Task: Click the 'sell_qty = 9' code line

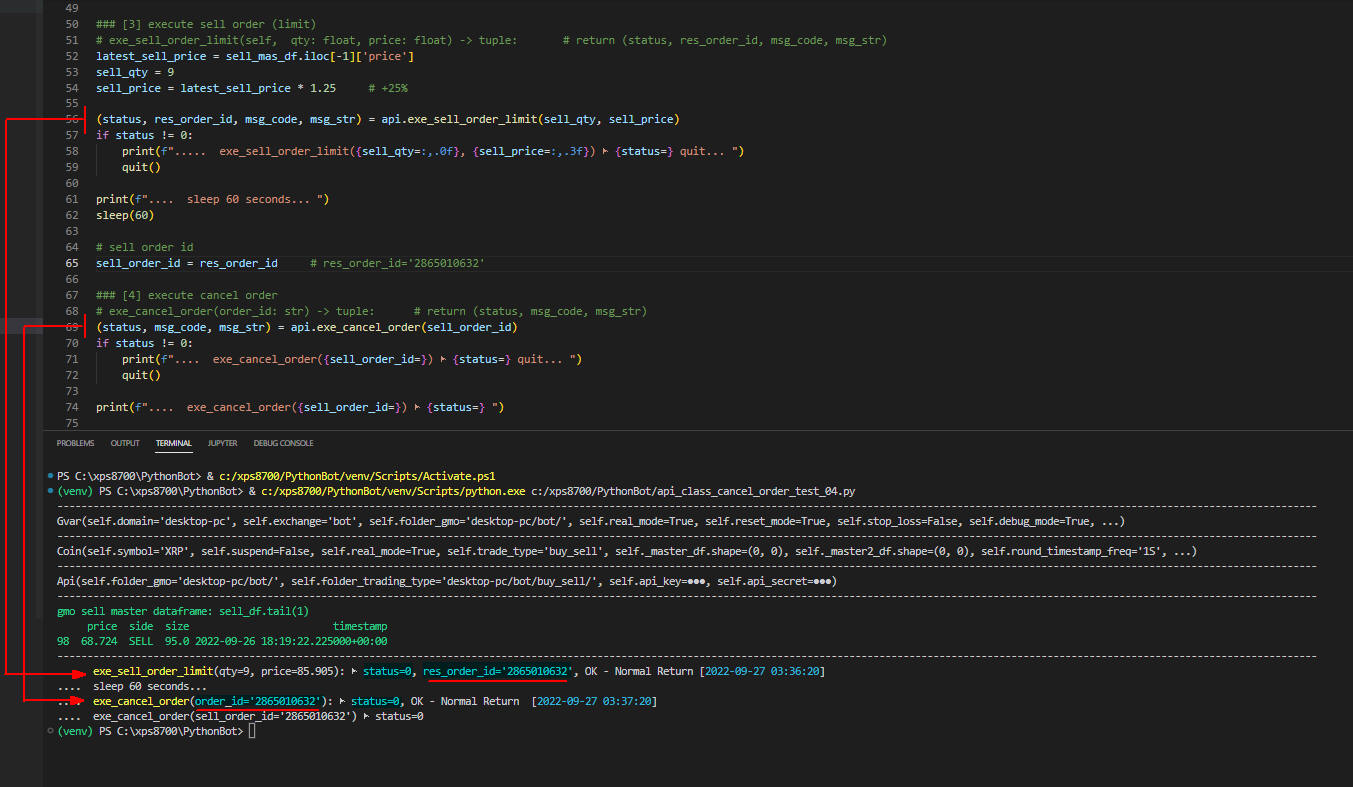Action: 135,72
